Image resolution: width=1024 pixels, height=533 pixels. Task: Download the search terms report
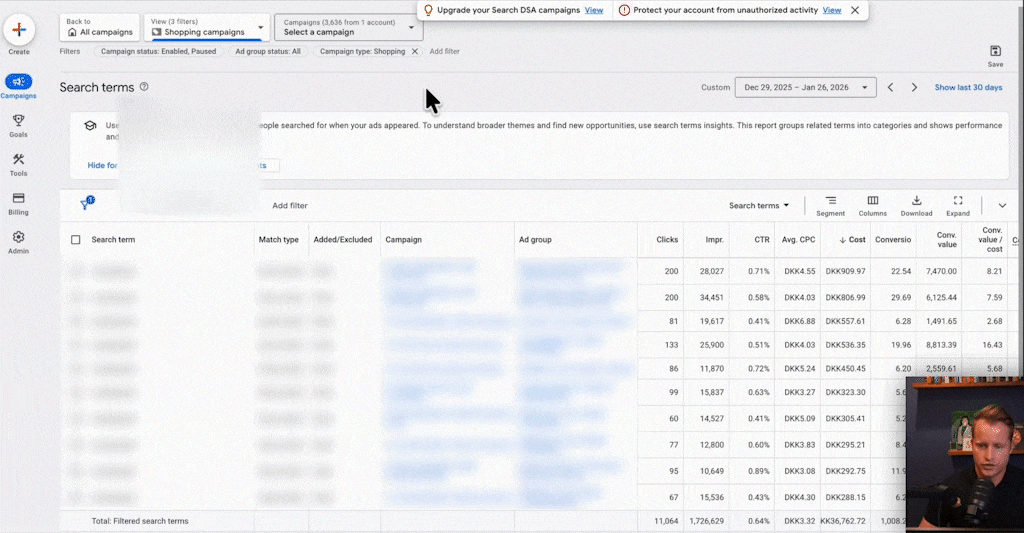tap(916, 205)
